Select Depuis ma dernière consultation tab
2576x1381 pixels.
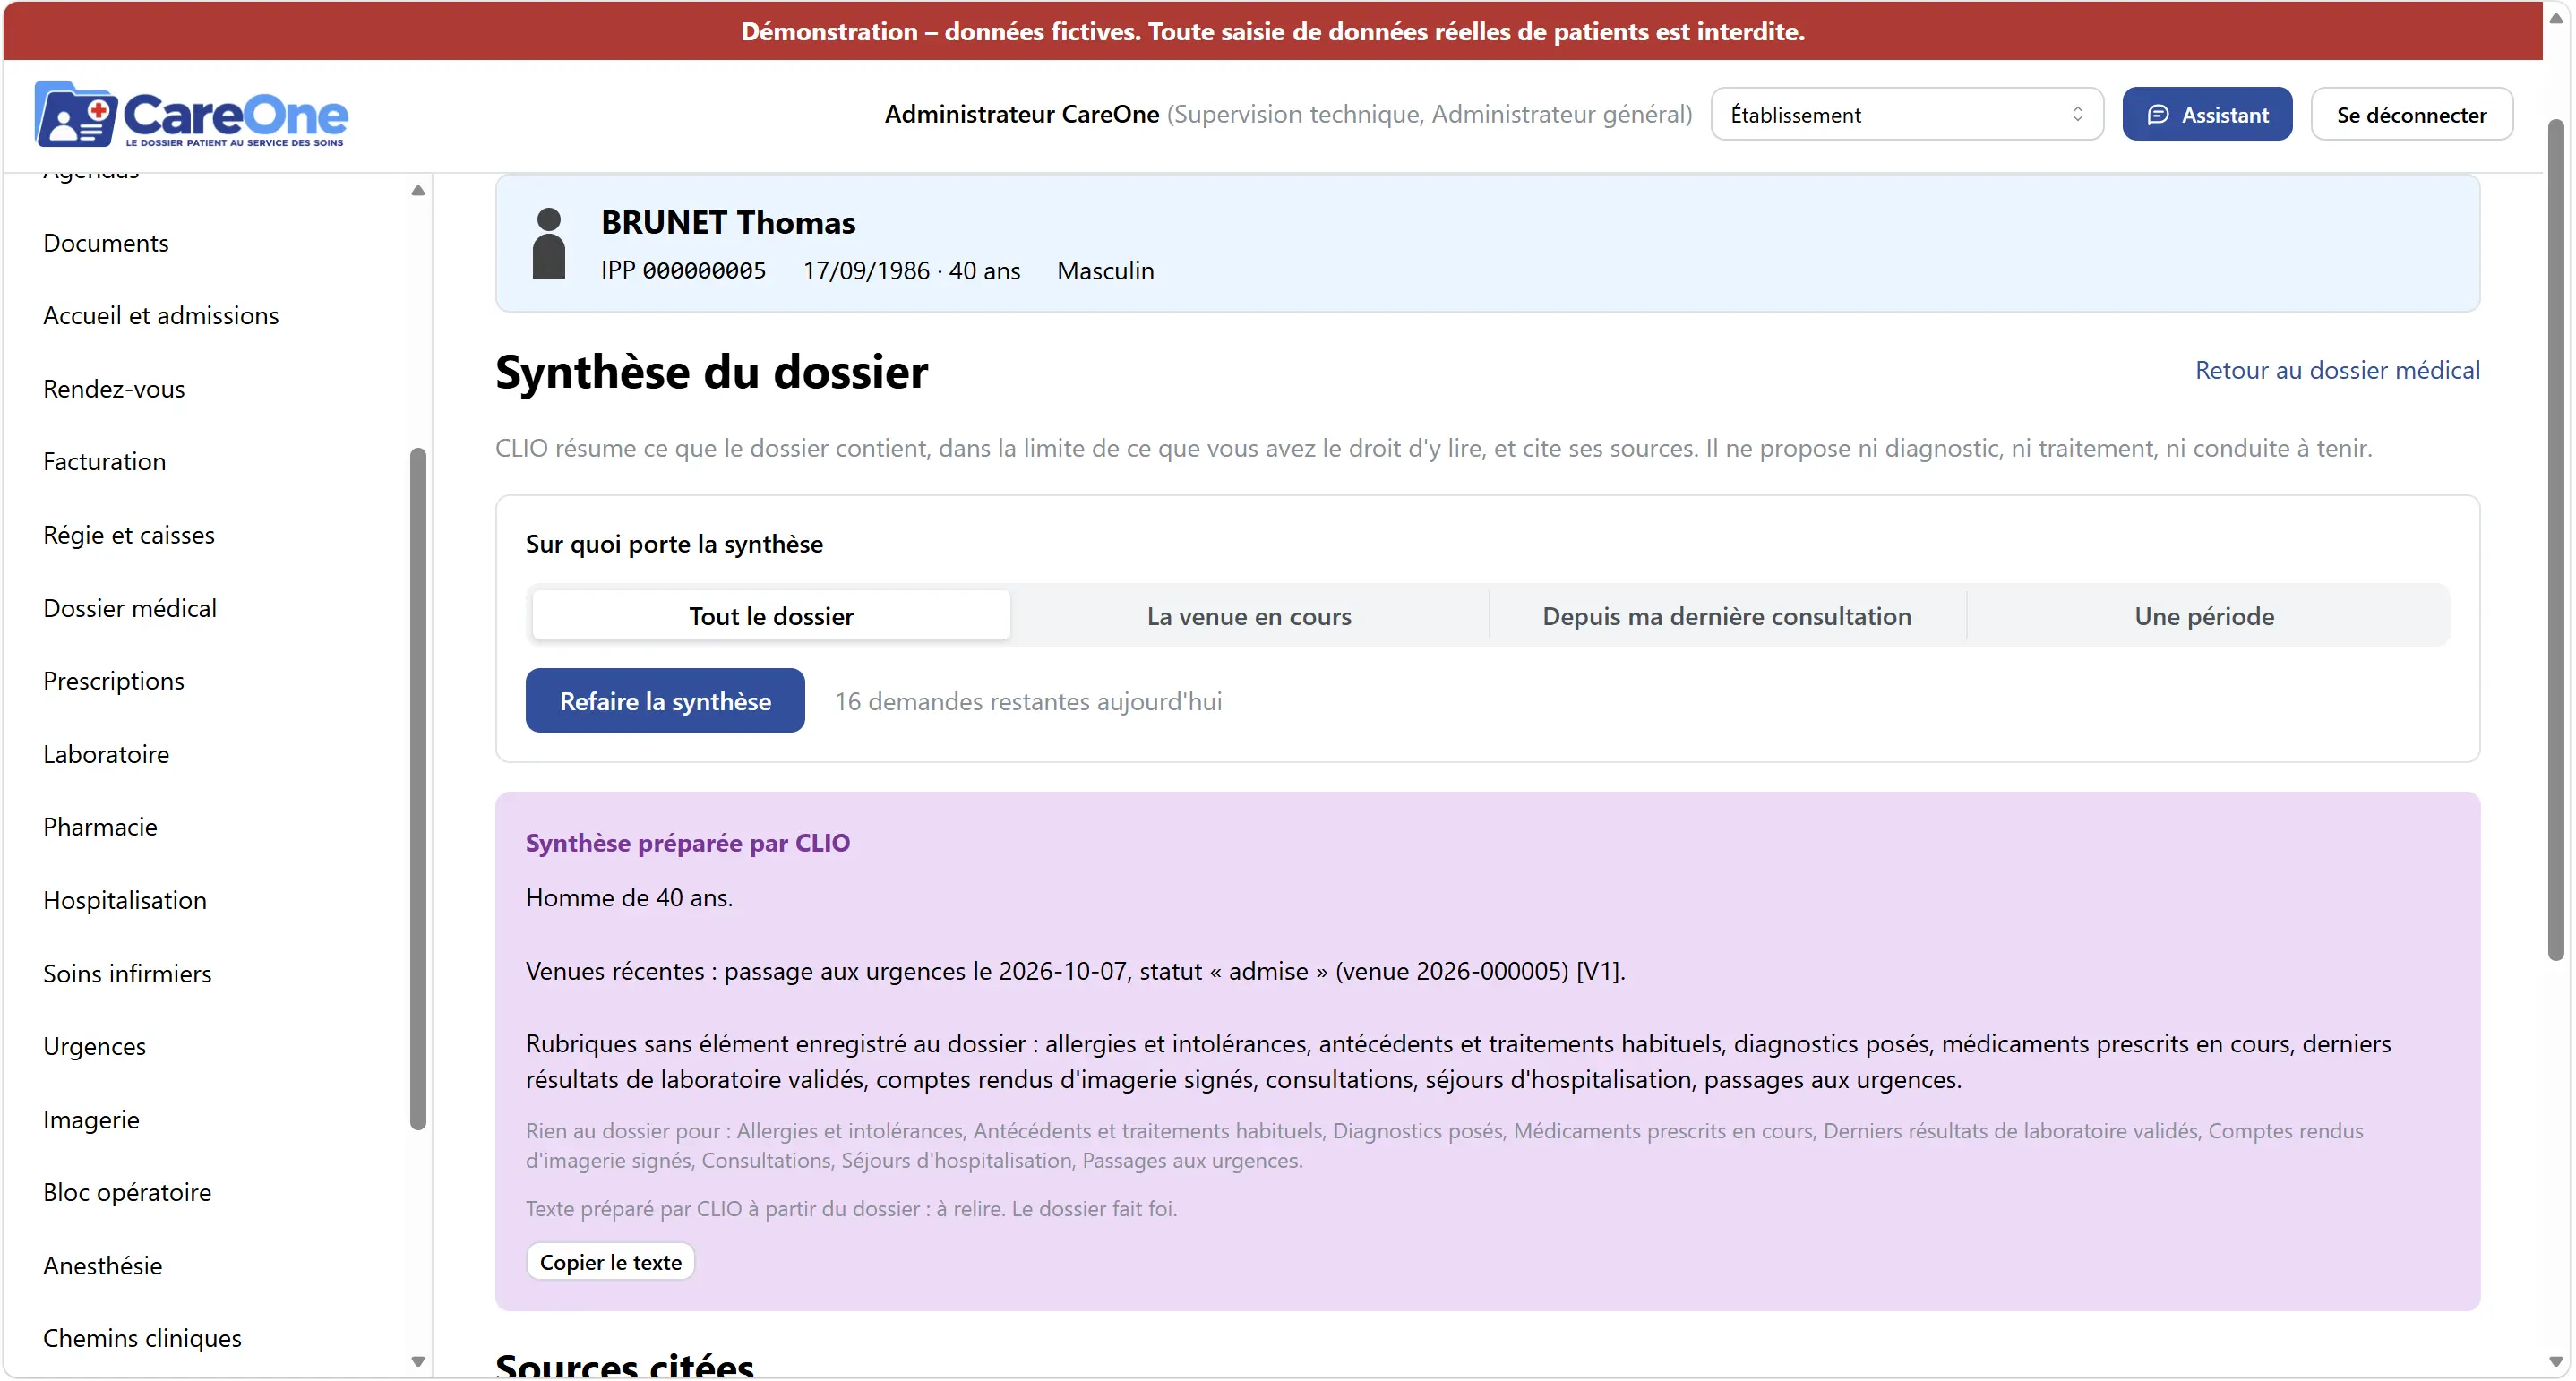(x=1727, y=616)
